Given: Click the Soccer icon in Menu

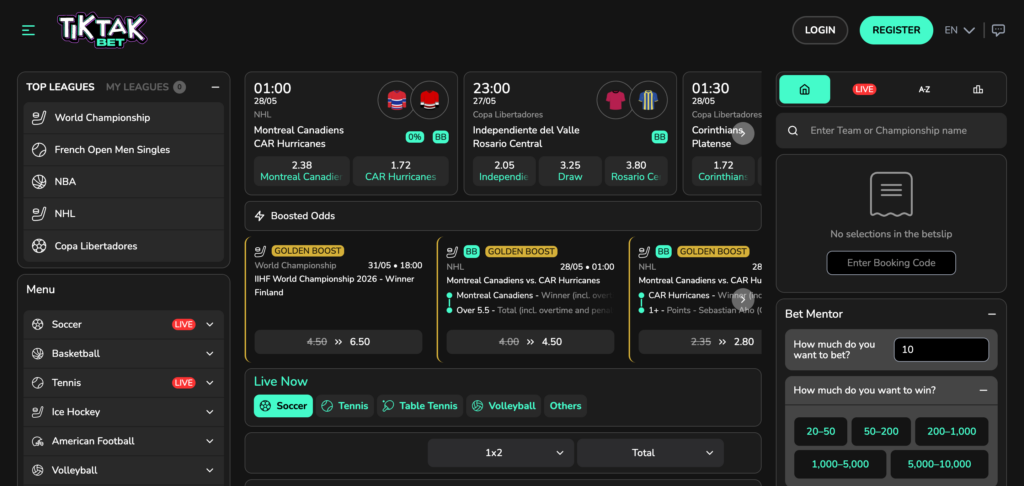Looking at the screenshot, I should coord(37,324).
